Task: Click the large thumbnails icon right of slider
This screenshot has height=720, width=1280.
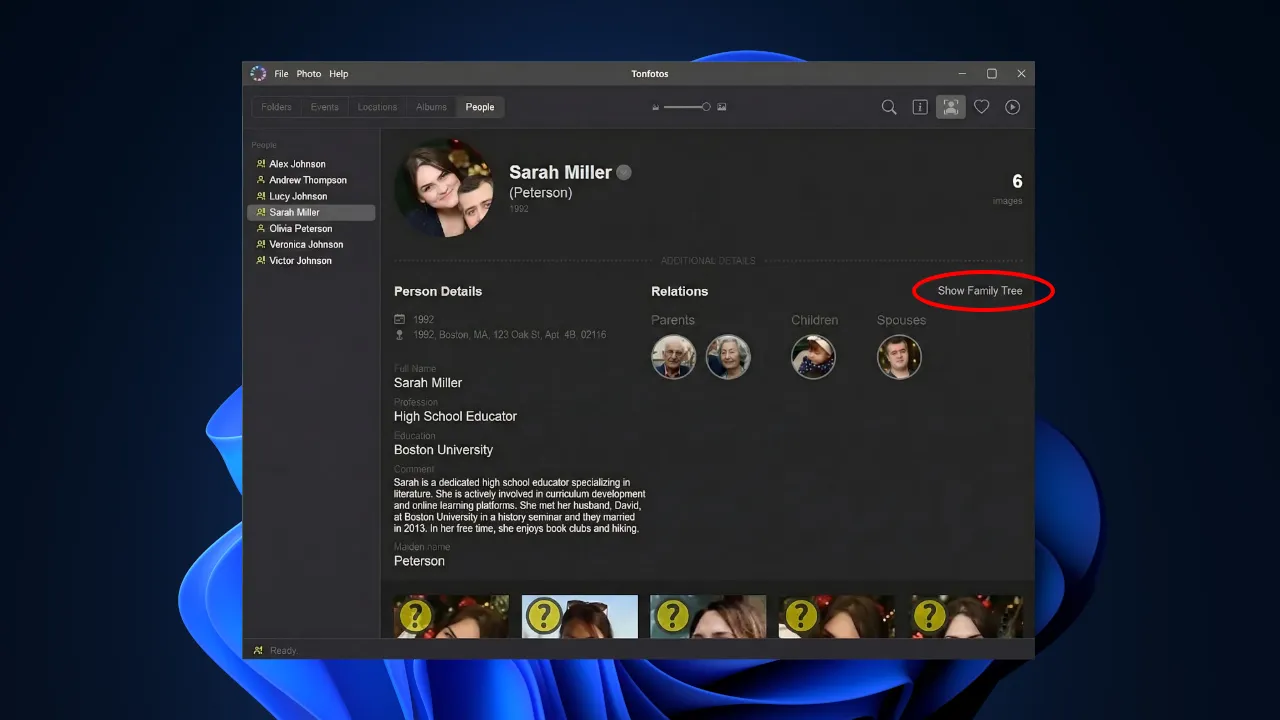Action: tap(722, 107)
